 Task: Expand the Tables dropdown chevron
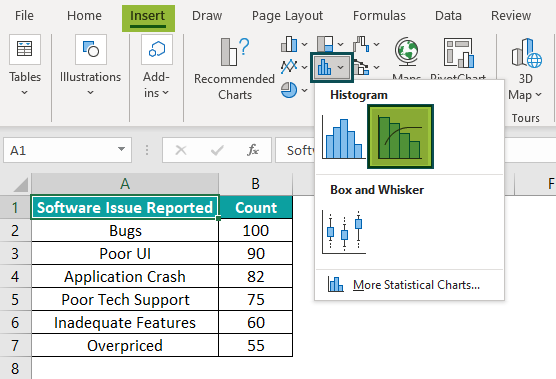coord(24,93)
